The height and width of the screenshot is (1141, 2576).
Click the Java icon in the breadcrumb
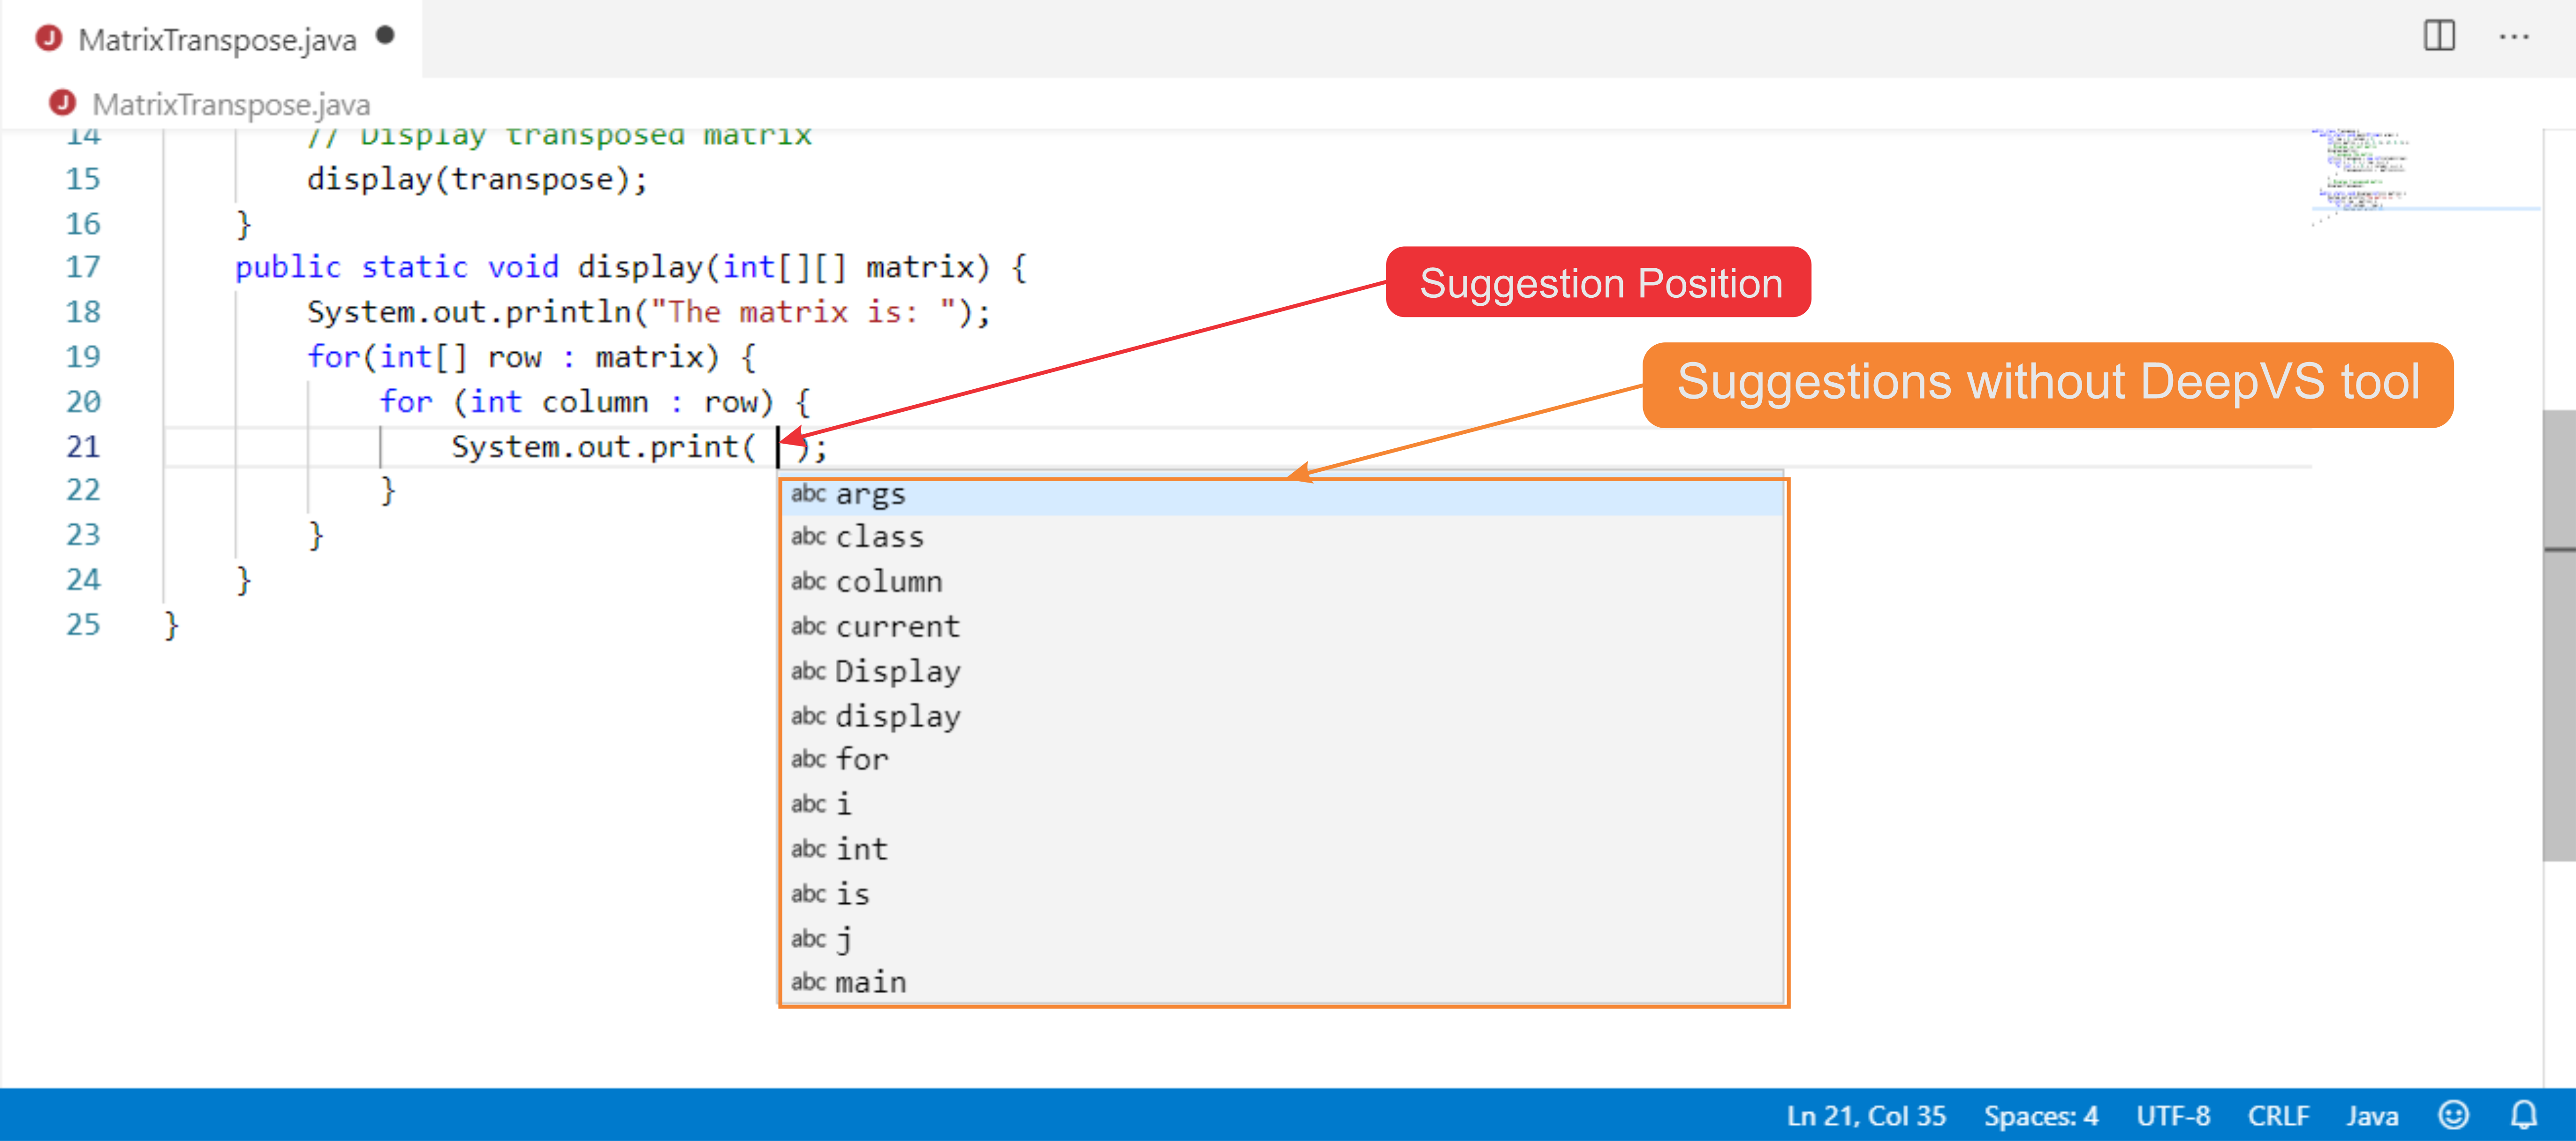click(x=62, y=102)
